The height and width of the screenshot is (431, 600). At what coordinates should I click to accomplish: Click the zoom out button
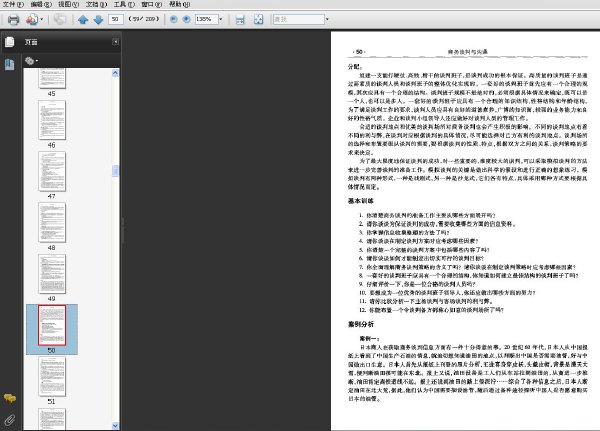point(173,19)
